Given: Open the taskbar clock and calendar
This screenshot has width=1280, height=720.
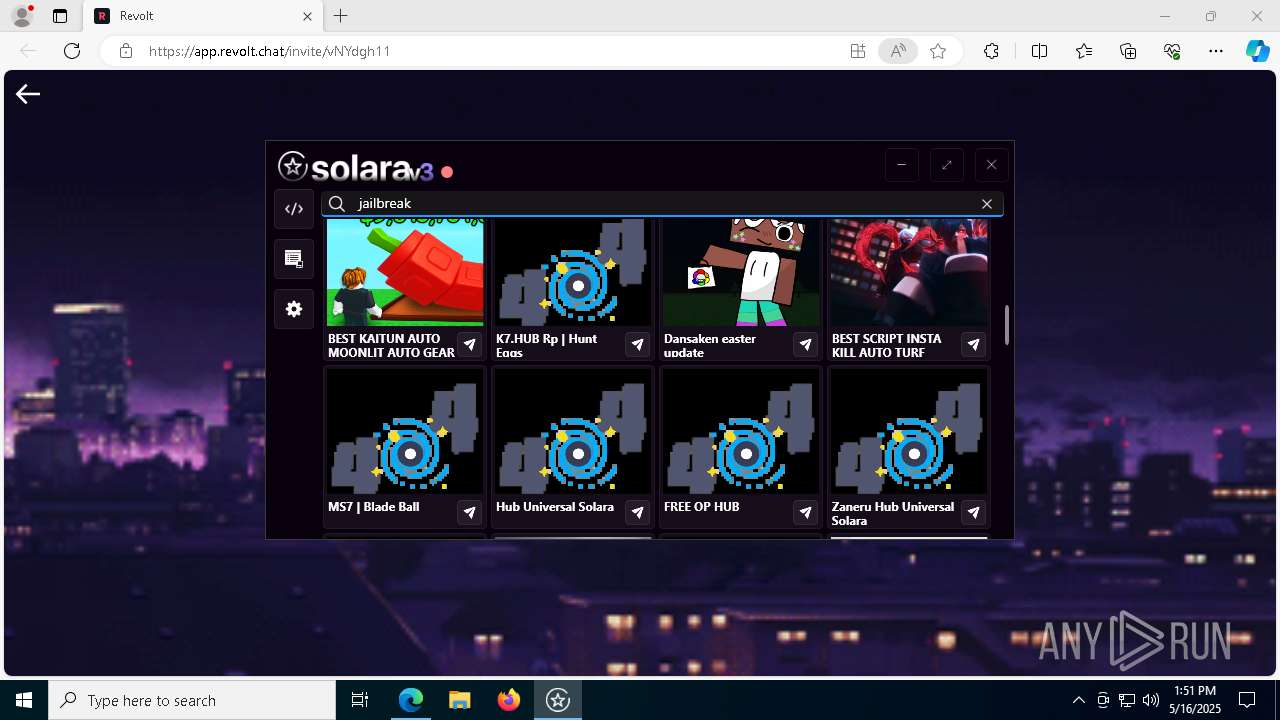Looking at the screenshot, I should click(1195, 700).
